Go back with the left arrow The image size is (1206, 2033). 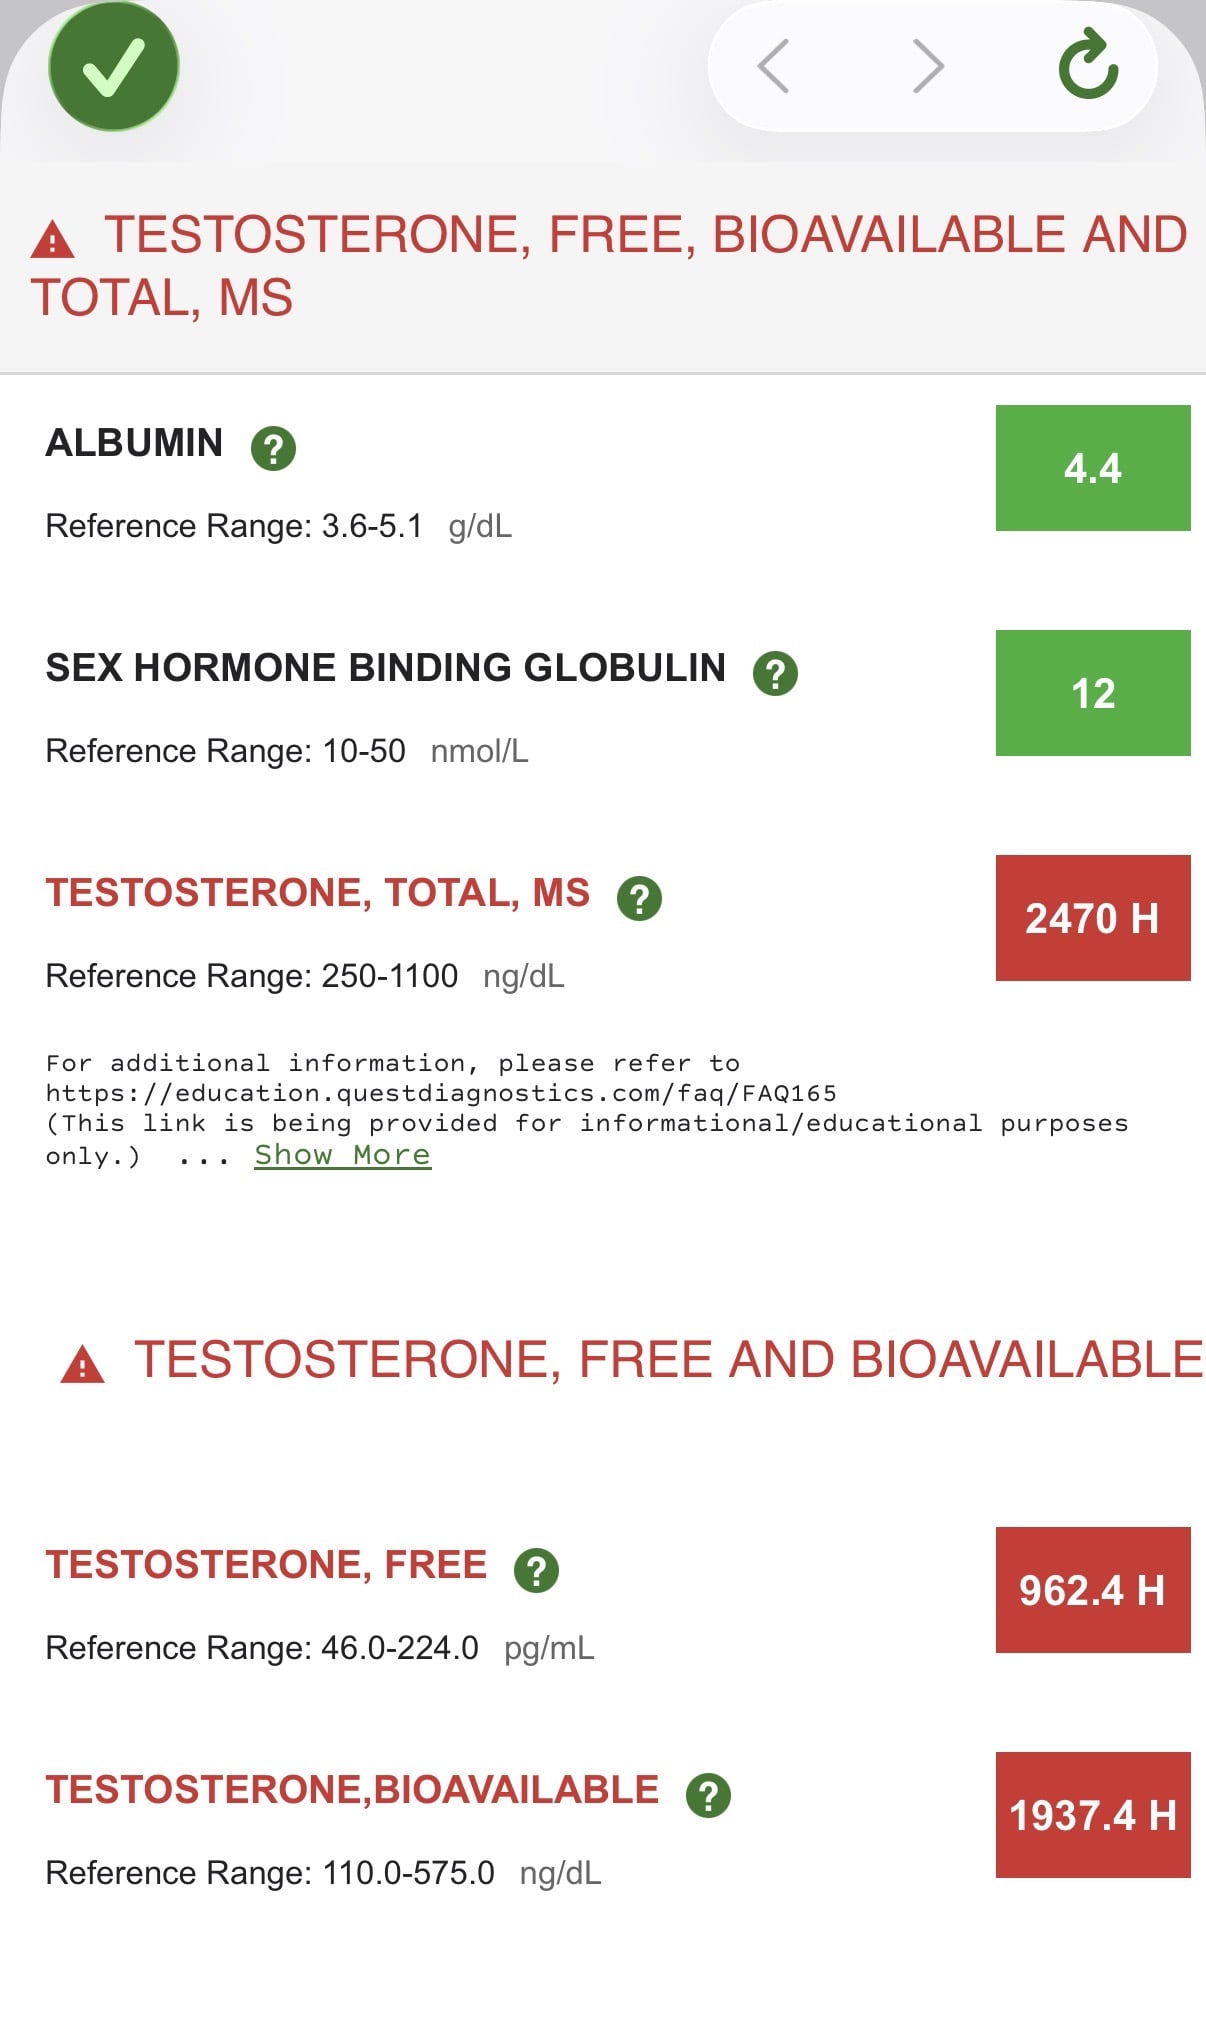pyautogui.click(x=773, y=66)
